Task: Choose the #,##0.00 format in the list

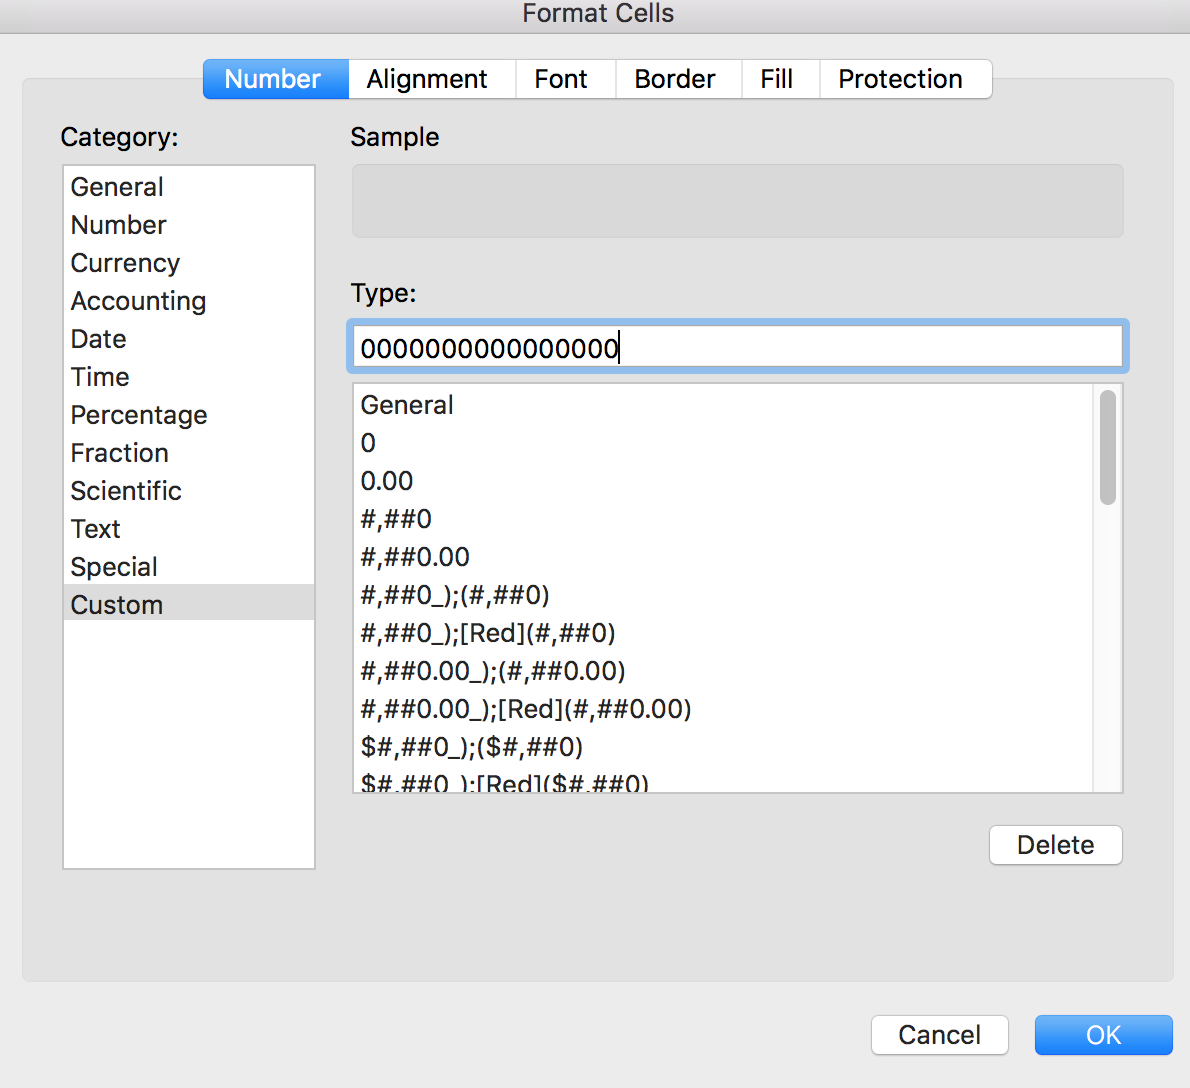Action: 415,557
